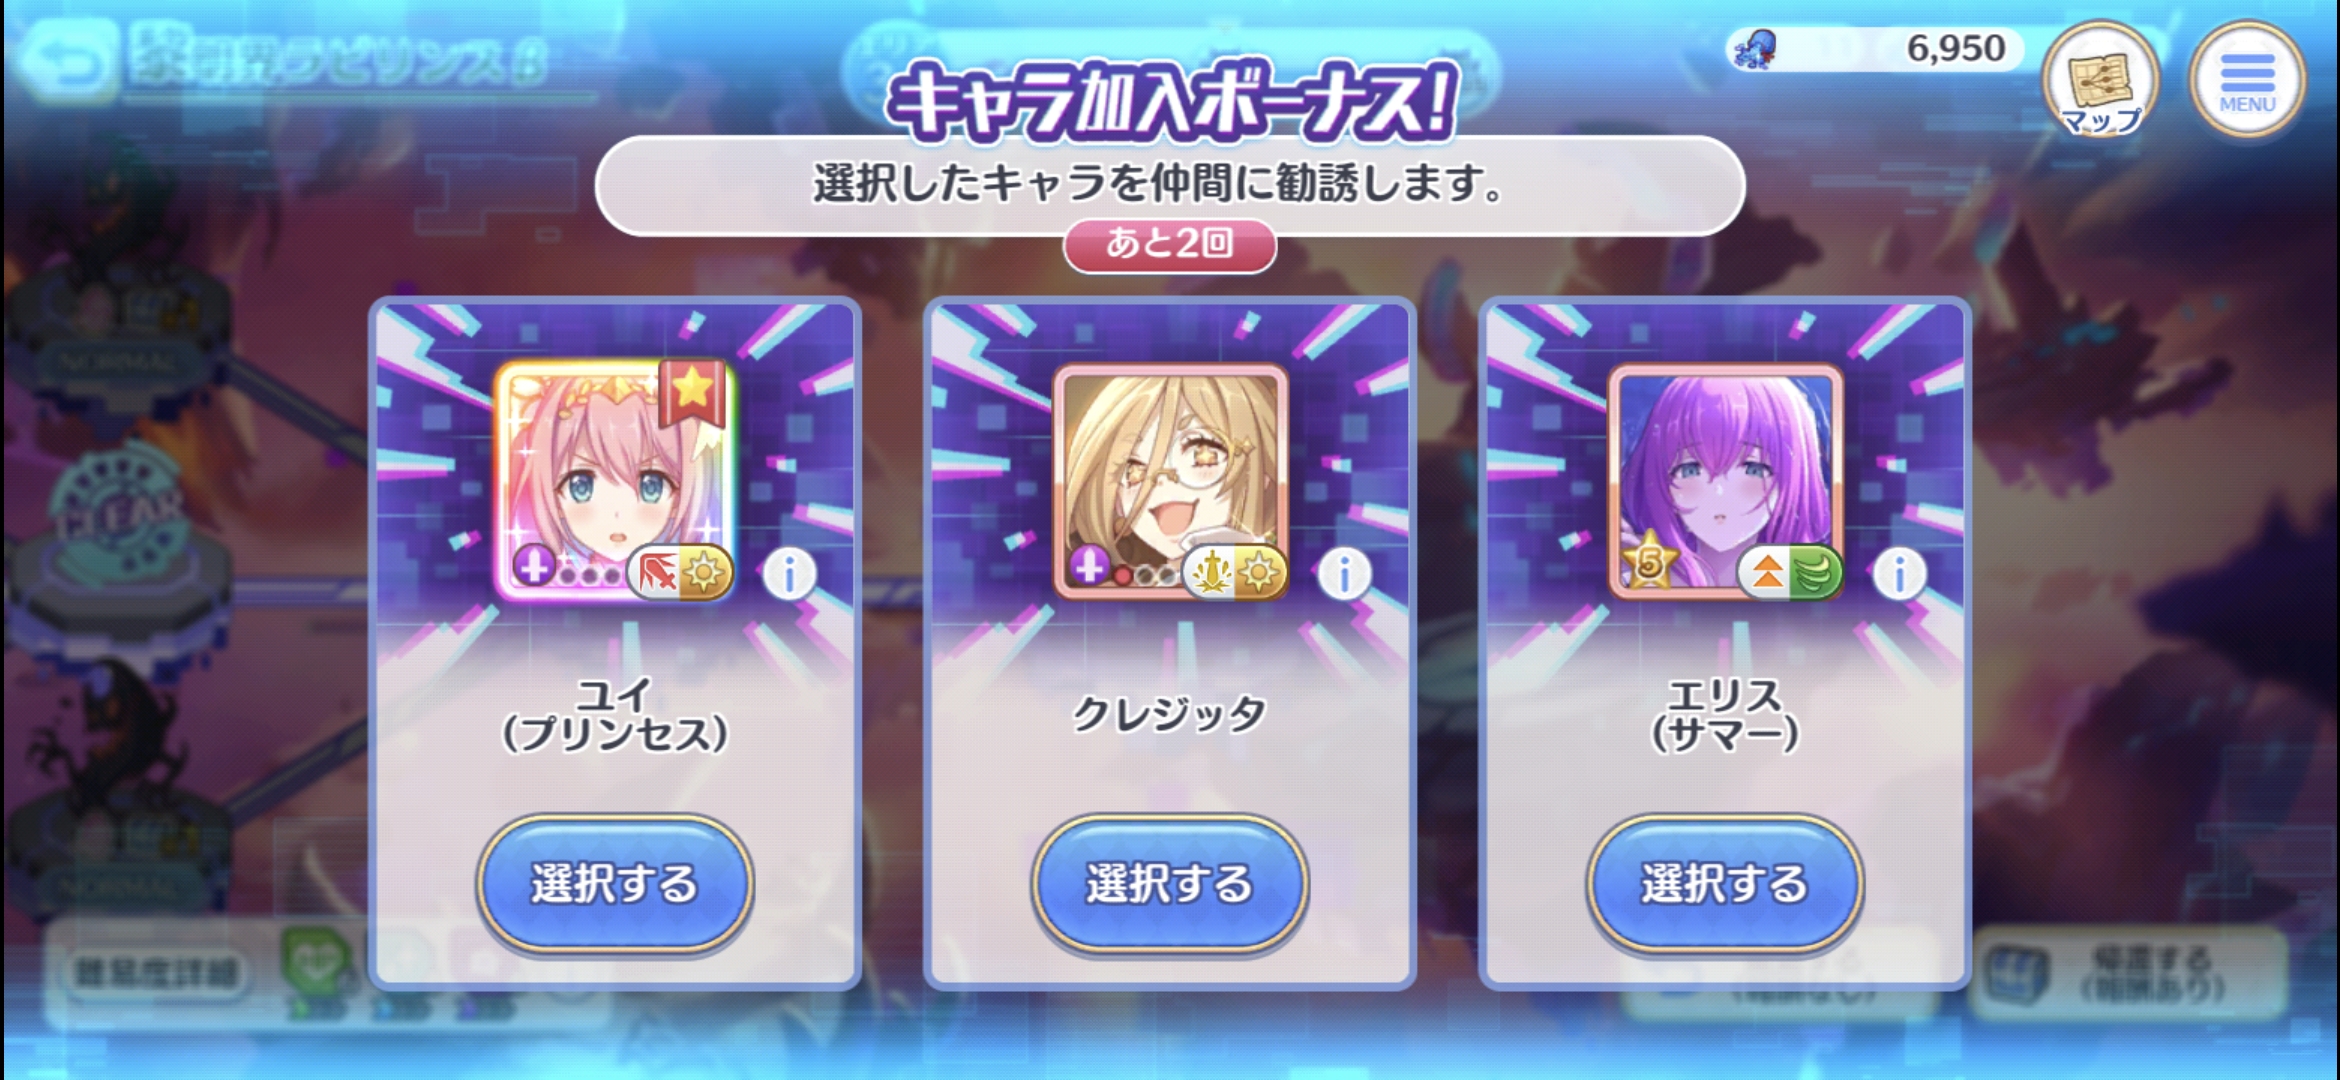The width and height of the screenshot is (2340, 1080).
Task: Show info for ユイ(プリンセス)
Action: [789, 575]
